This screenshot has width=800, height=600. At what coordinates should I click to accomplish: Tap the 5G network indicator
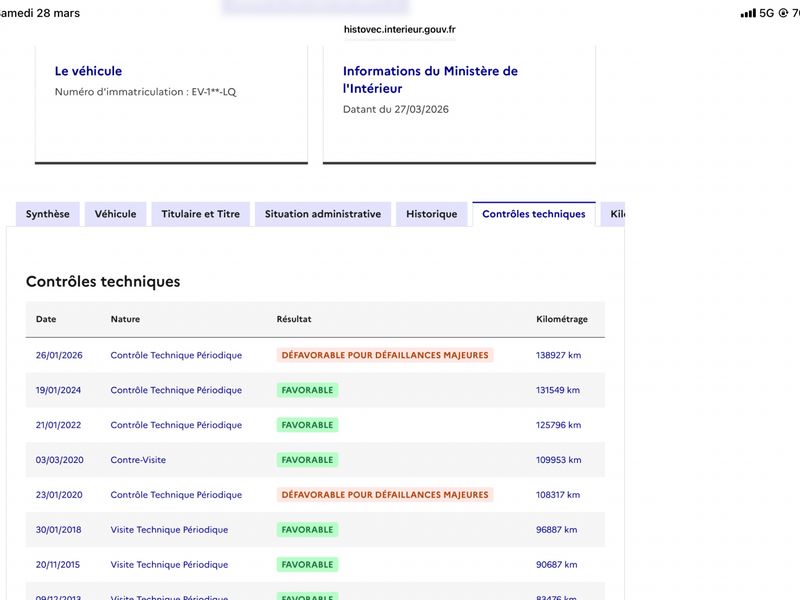tap(767, 13)
